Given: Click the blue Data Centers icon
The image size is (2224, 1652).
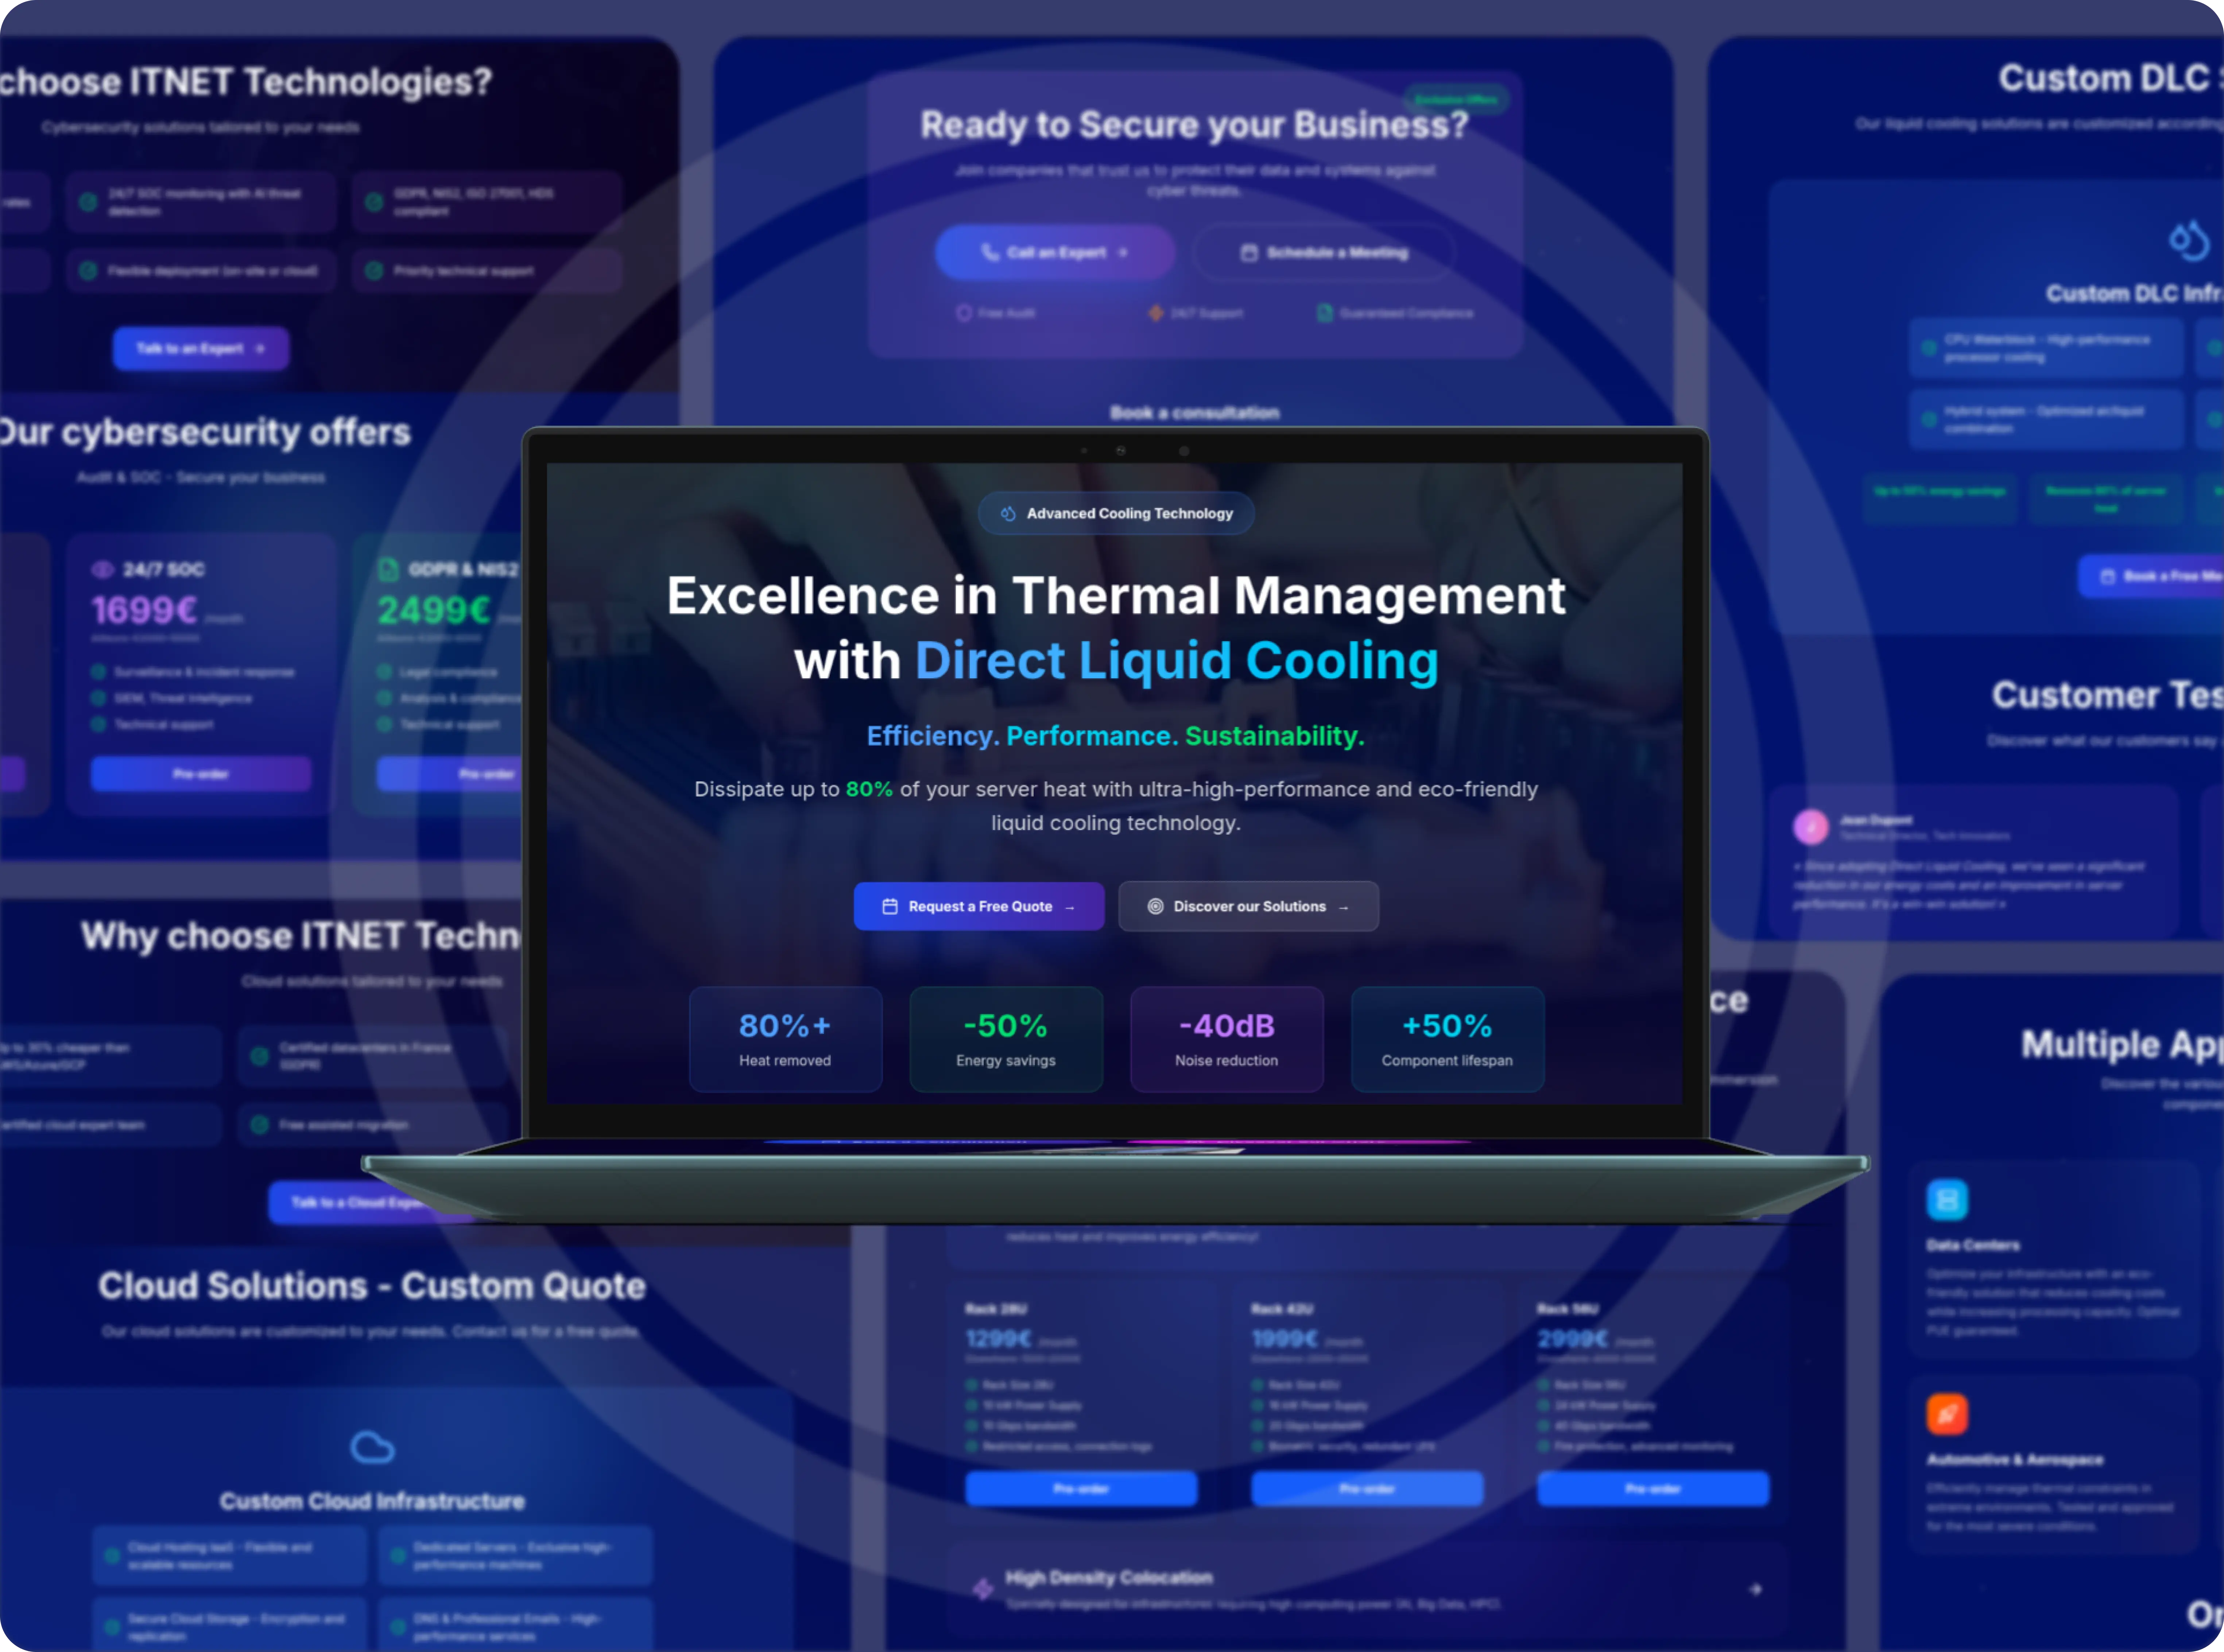Looking at the screenshot, I should click(1947, 1200).
